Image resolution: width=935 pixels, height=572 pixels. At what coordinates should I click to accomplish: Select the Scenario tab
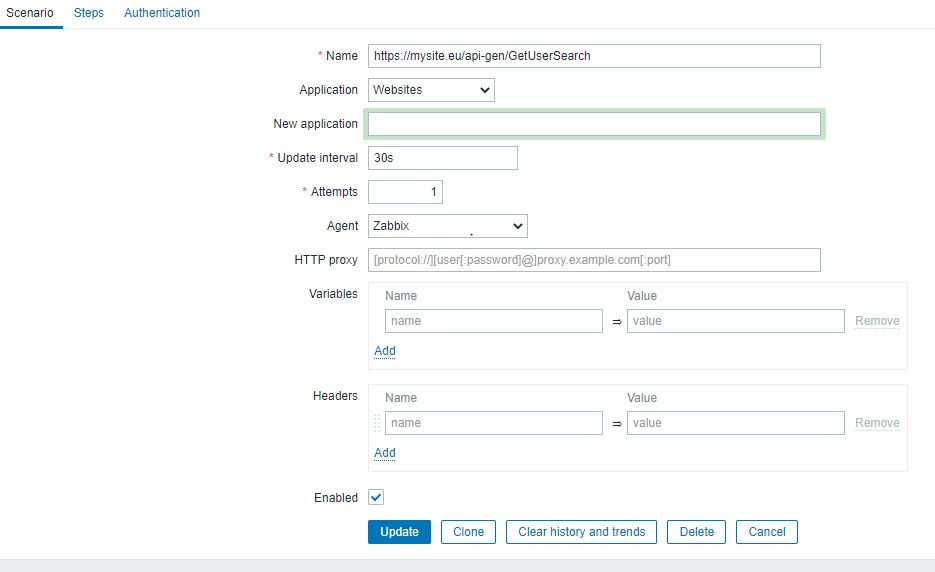[x=30, y=13]
